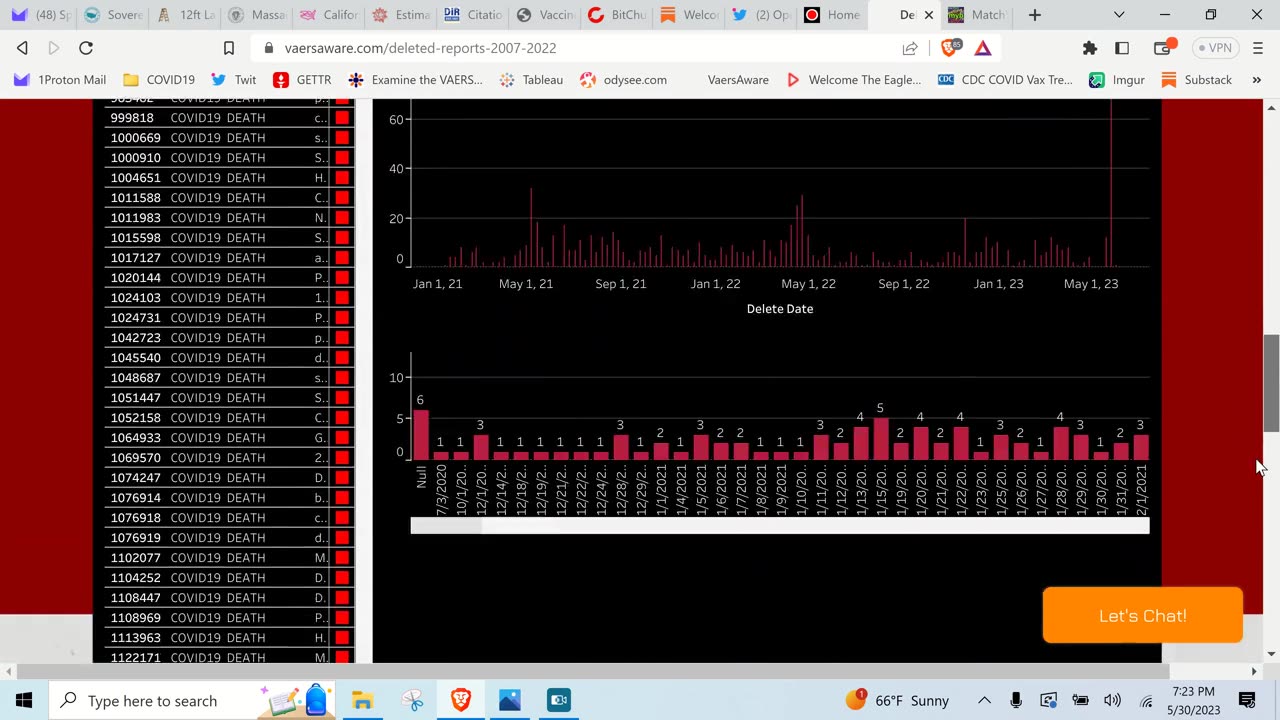The width and height of the screenshot is (1280, 720).
Task: Click the Null bar labeled 6
Action: tap(420, 435)
